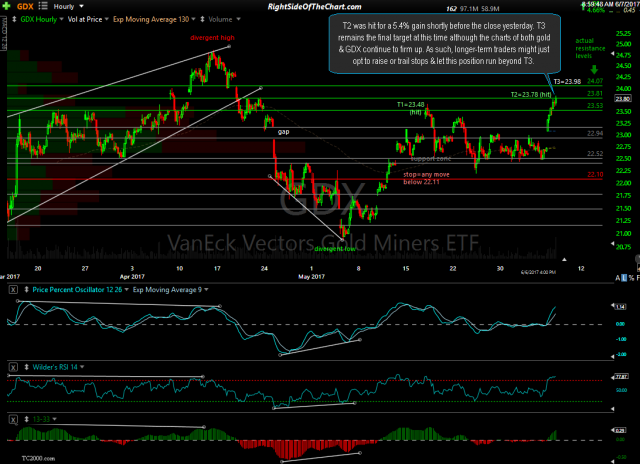Expand the Wilder's RSI 14 dropdown arrow
This screenshot has height=464, width=640.
pyautogui.click(x=82, y=367)
